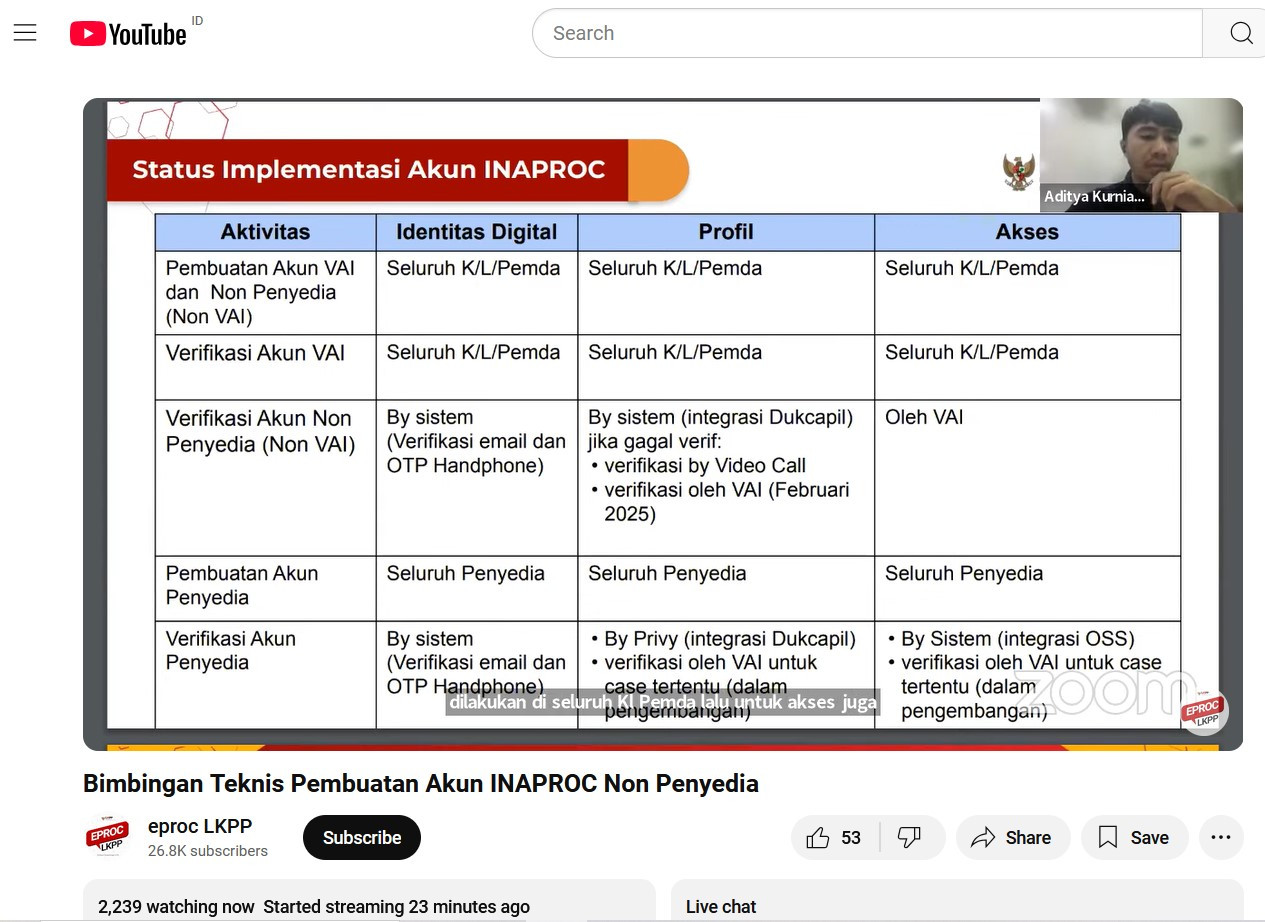Screen dimensions: 1265x922
Task: Click the Save bookmark icon
Action: click(x=1106, y=837)
